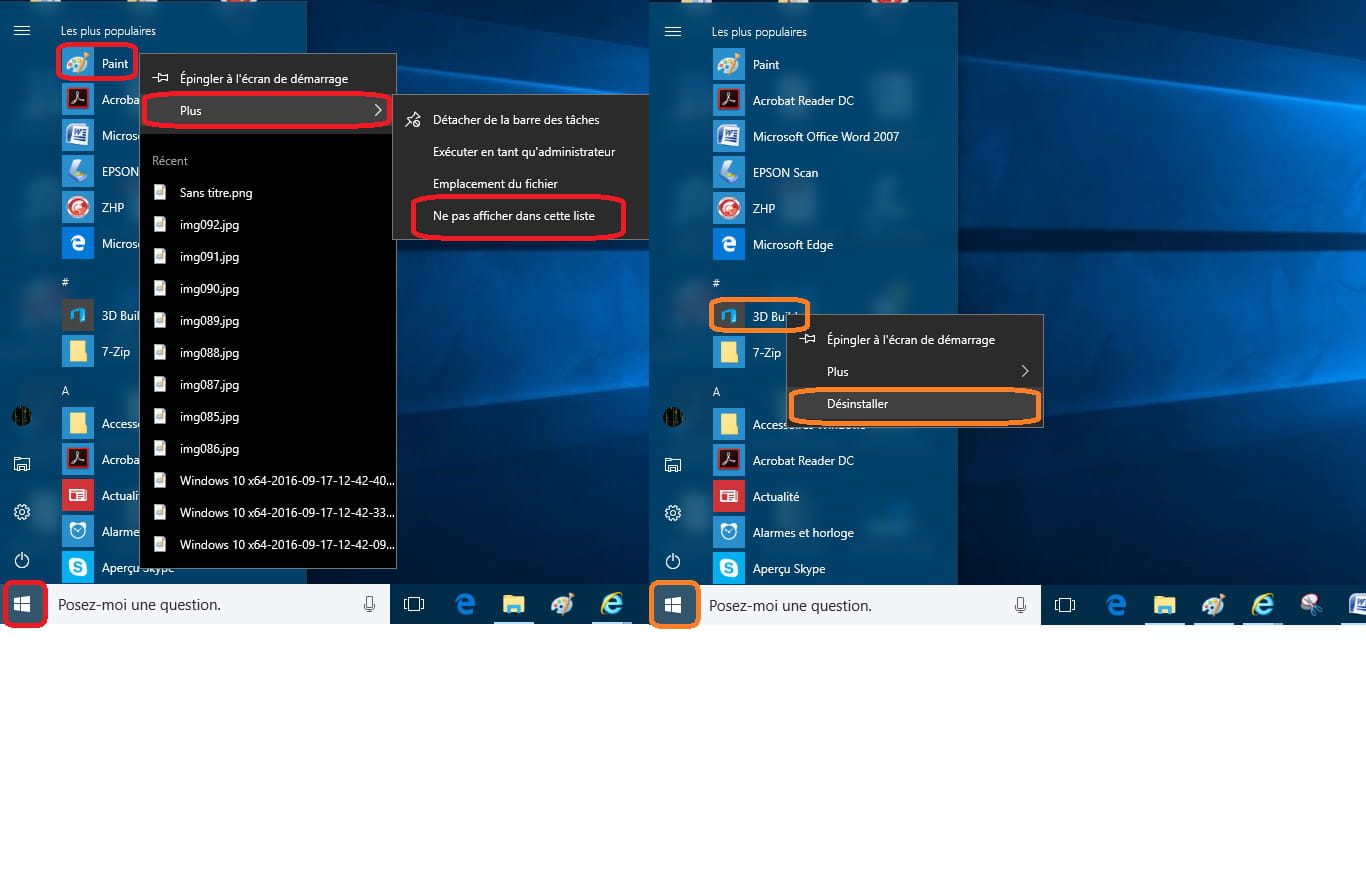Click microphone icon in right taskbar search box
This screenshot has width=1366, height=892.
point(1021,605)
